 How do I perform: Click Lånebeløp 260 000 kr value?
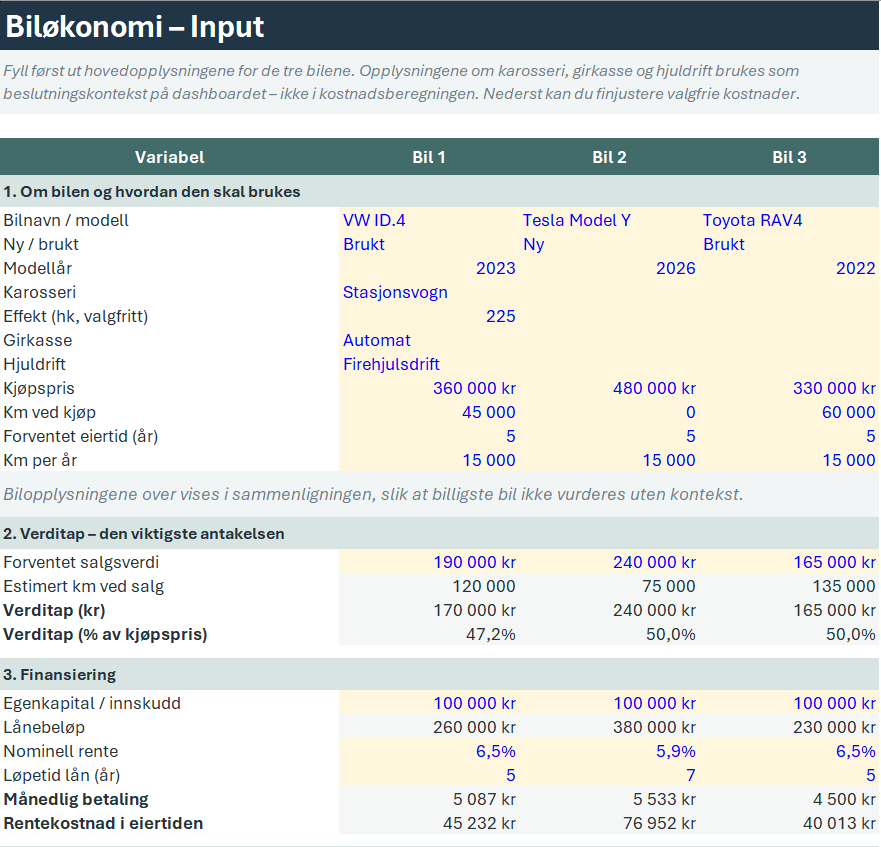(x=474, y=727)
